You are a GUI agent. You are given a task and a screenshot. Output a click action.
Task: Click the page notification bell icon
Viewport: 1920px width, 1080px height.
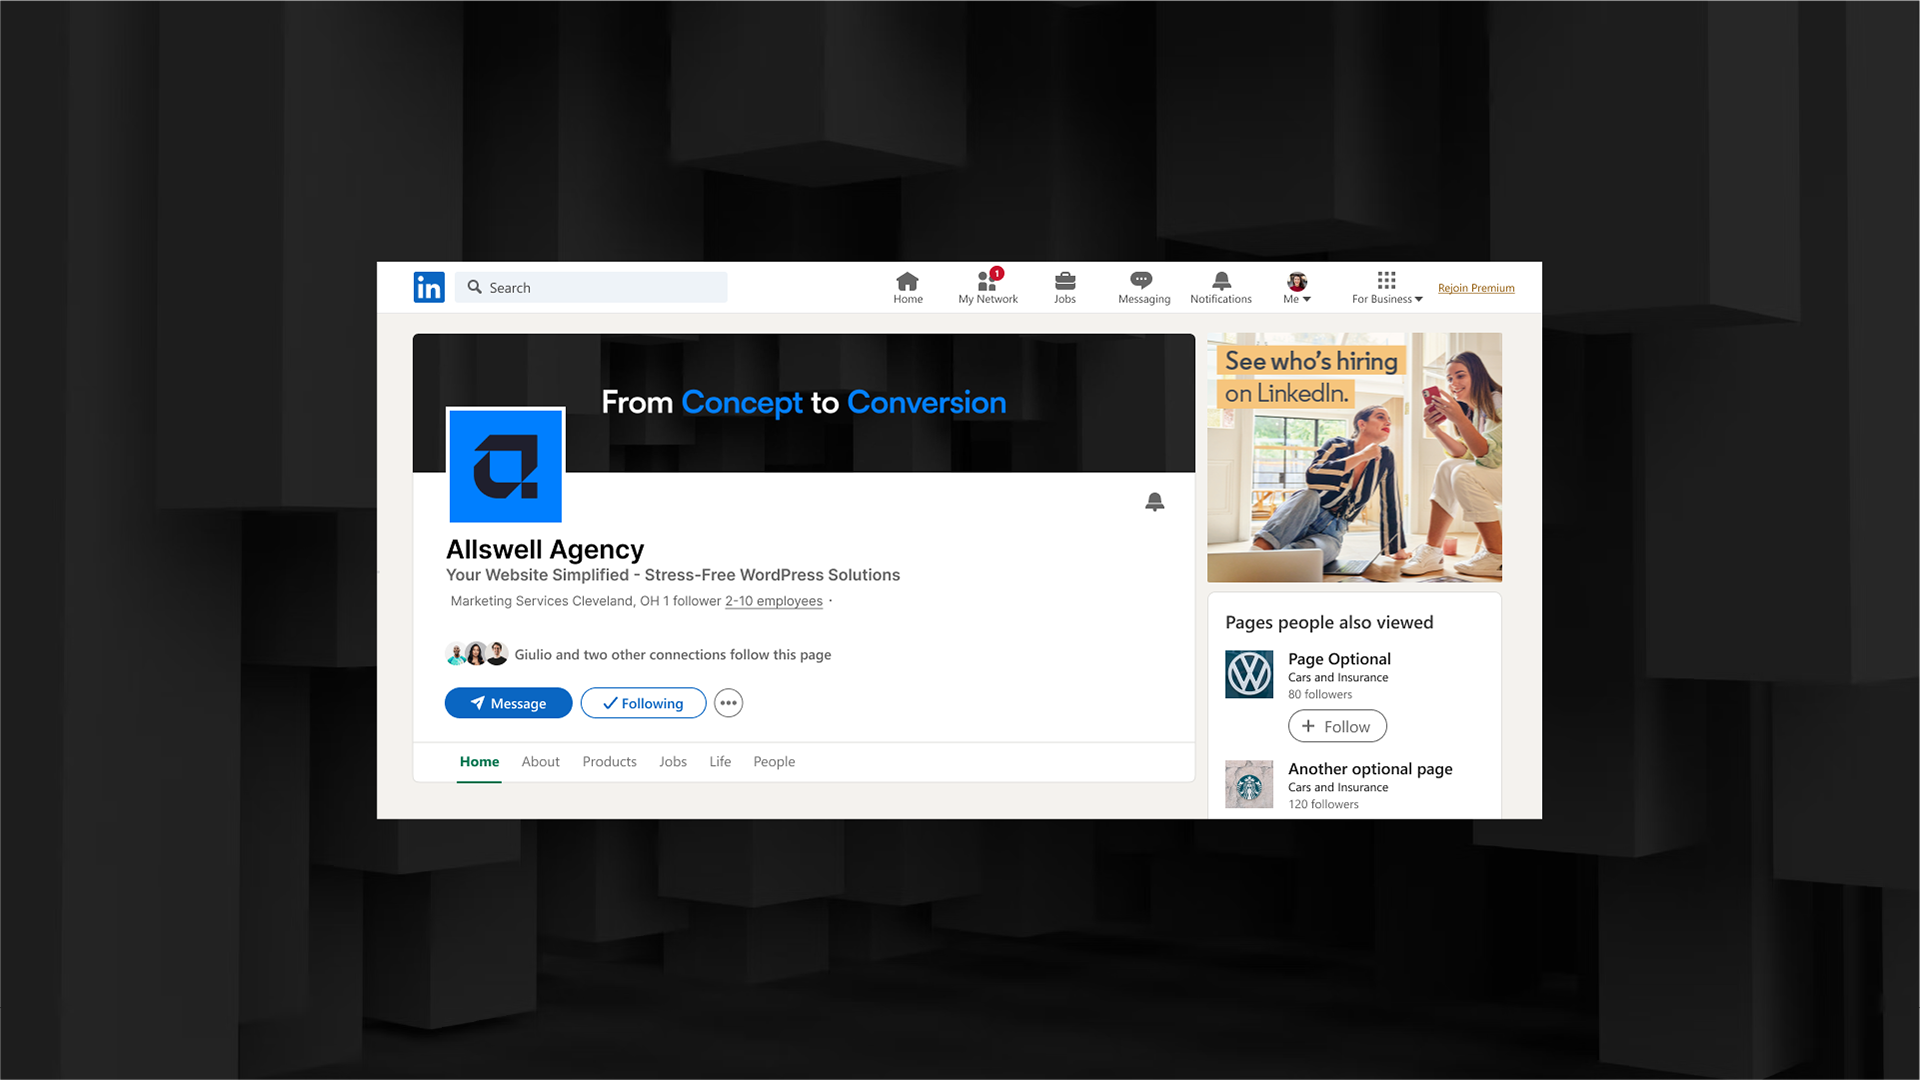coord(1154,502)
